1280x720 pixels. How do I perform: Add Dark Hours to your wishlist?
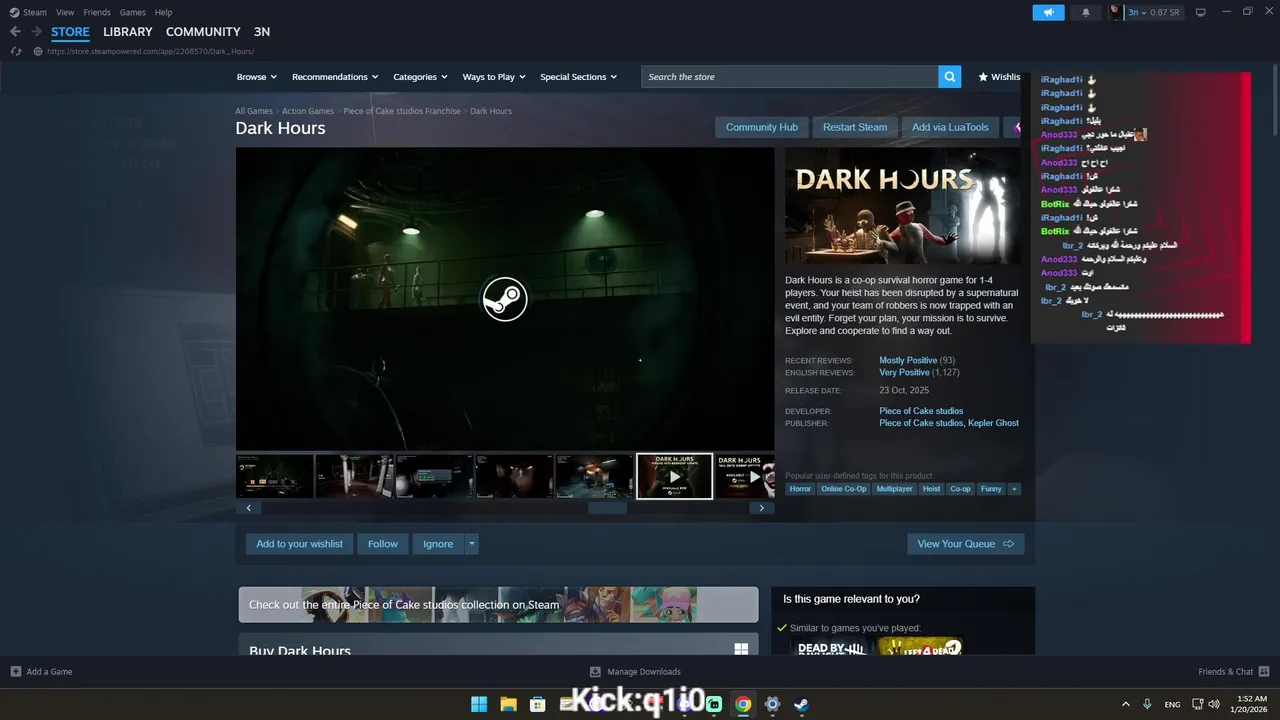(x=299, y=544)
